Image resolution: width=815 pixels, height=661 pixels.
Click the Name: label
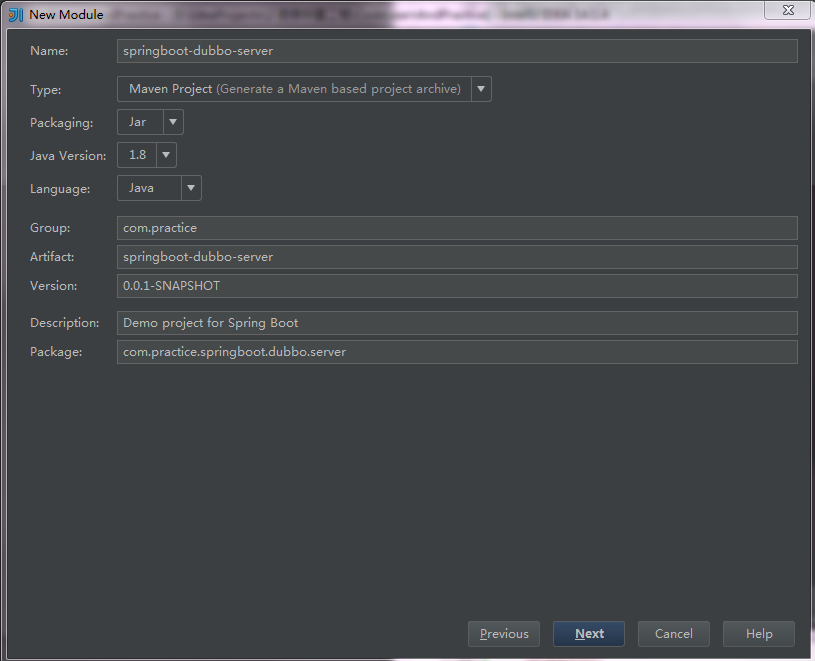[49, 51]
